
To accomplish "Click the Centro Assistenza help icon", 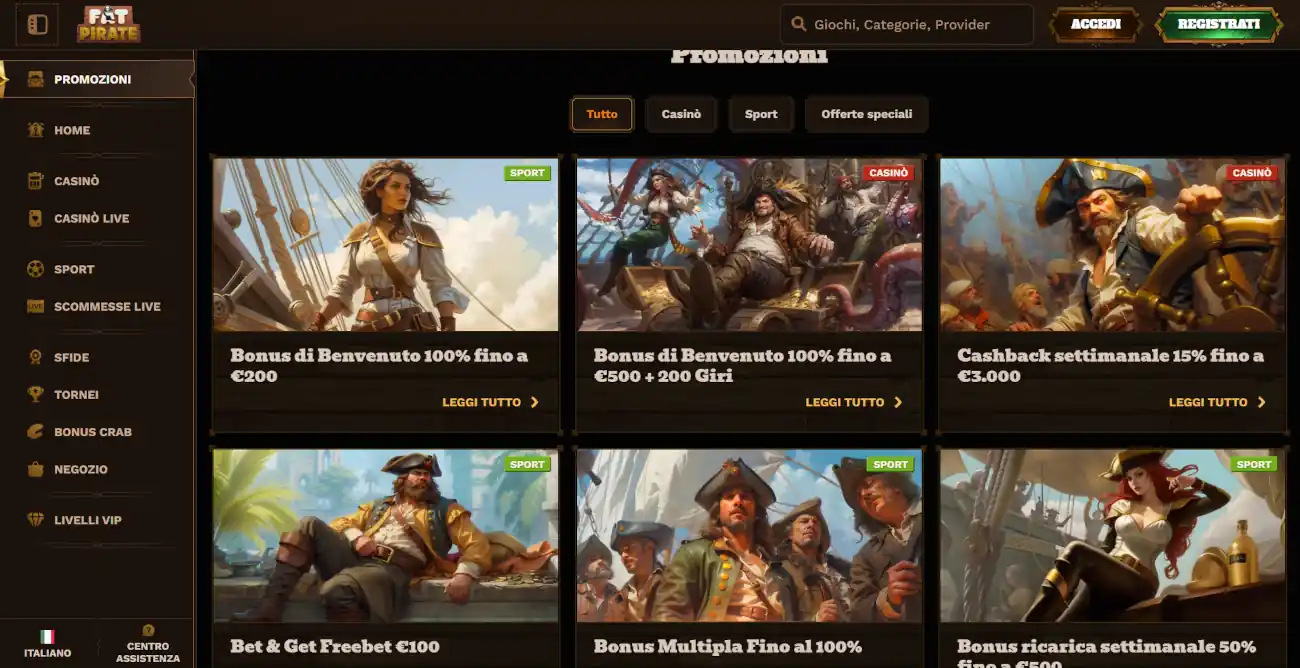I will click(148, 630).
